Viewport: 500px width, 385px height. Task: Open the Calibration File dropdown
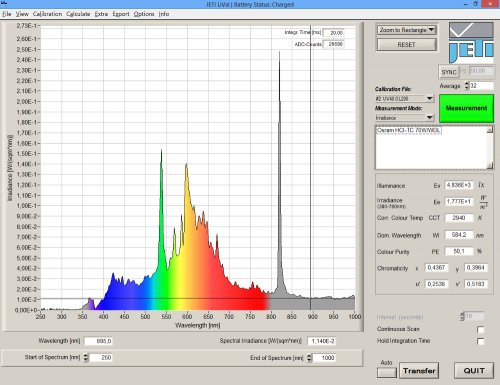tap(404, 99)
